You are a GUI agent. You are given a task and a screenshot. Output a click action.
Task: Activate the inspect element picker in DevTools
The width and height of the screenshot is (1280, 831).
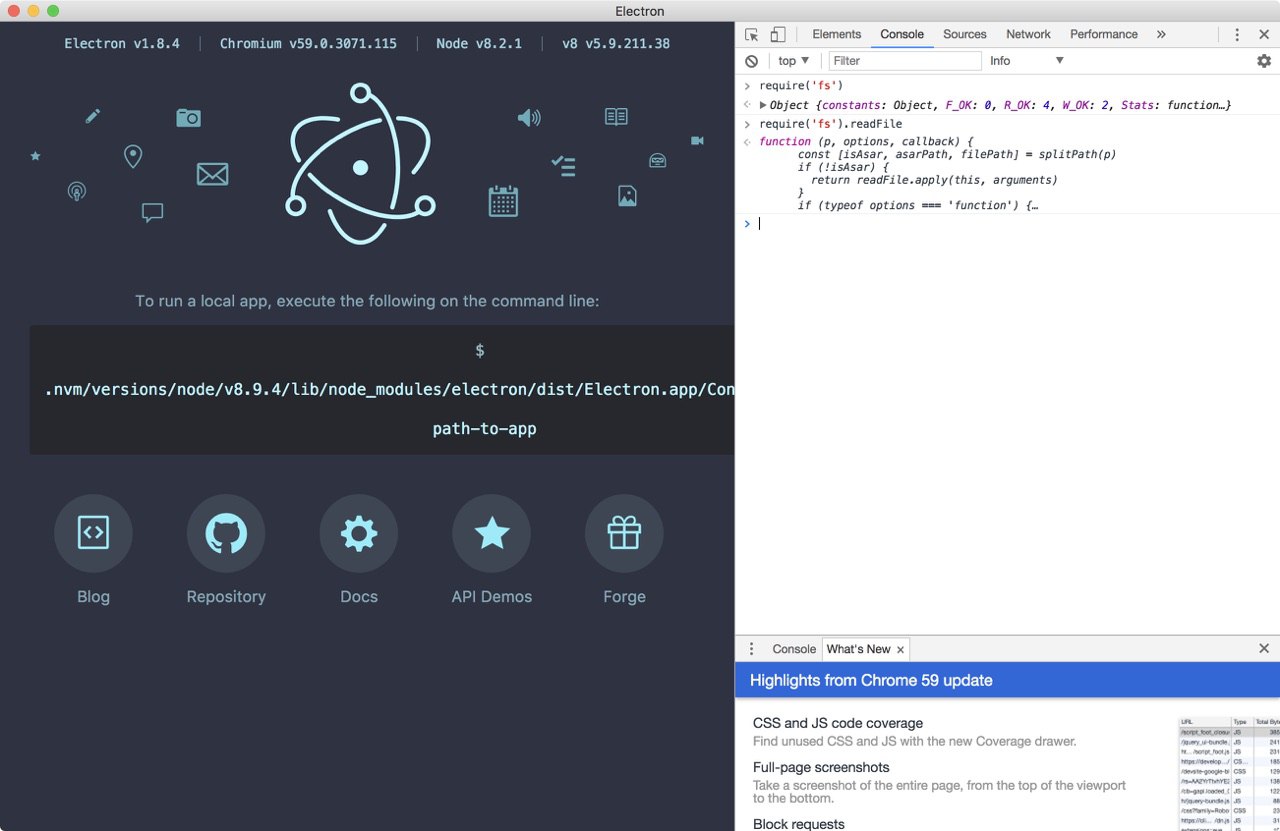(752, 34)
